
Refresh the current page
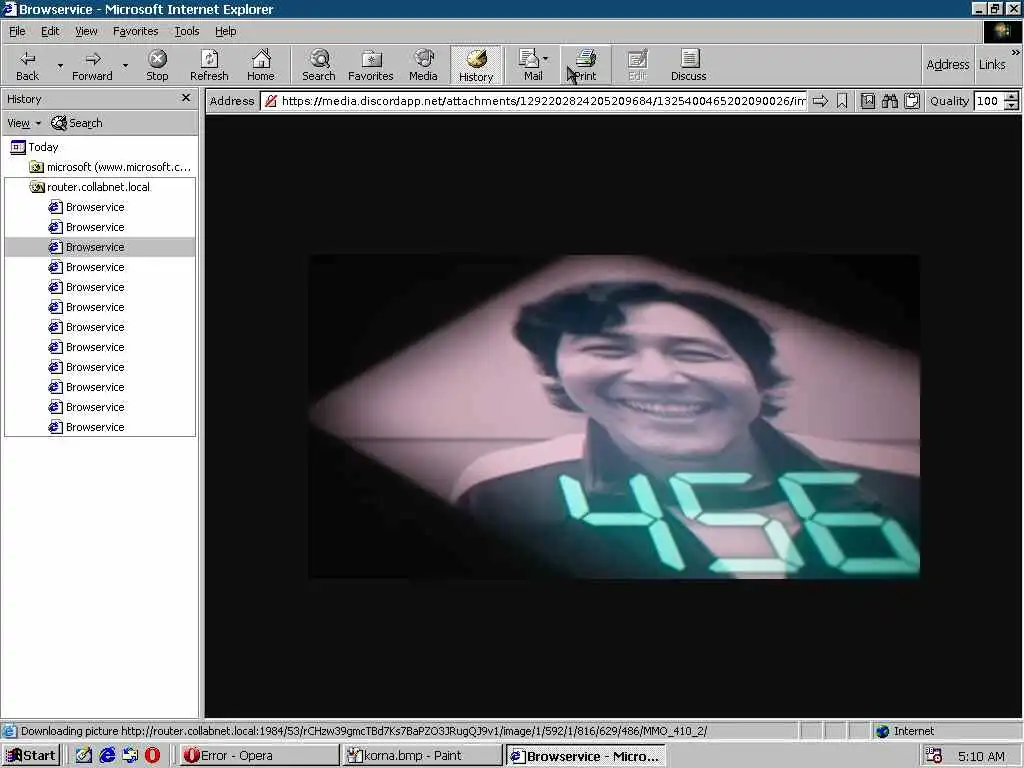[x=209, y=65]
